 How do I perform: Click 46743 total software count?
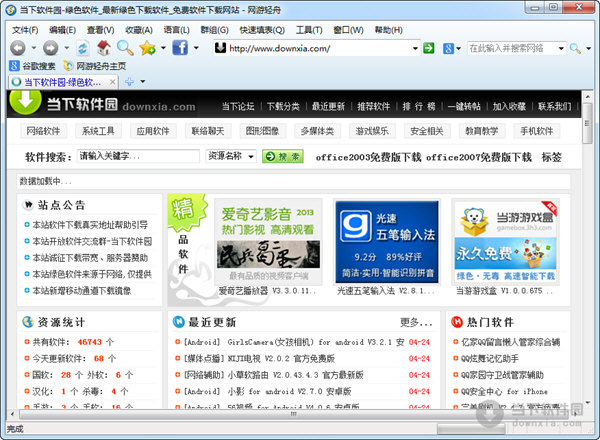90,342
